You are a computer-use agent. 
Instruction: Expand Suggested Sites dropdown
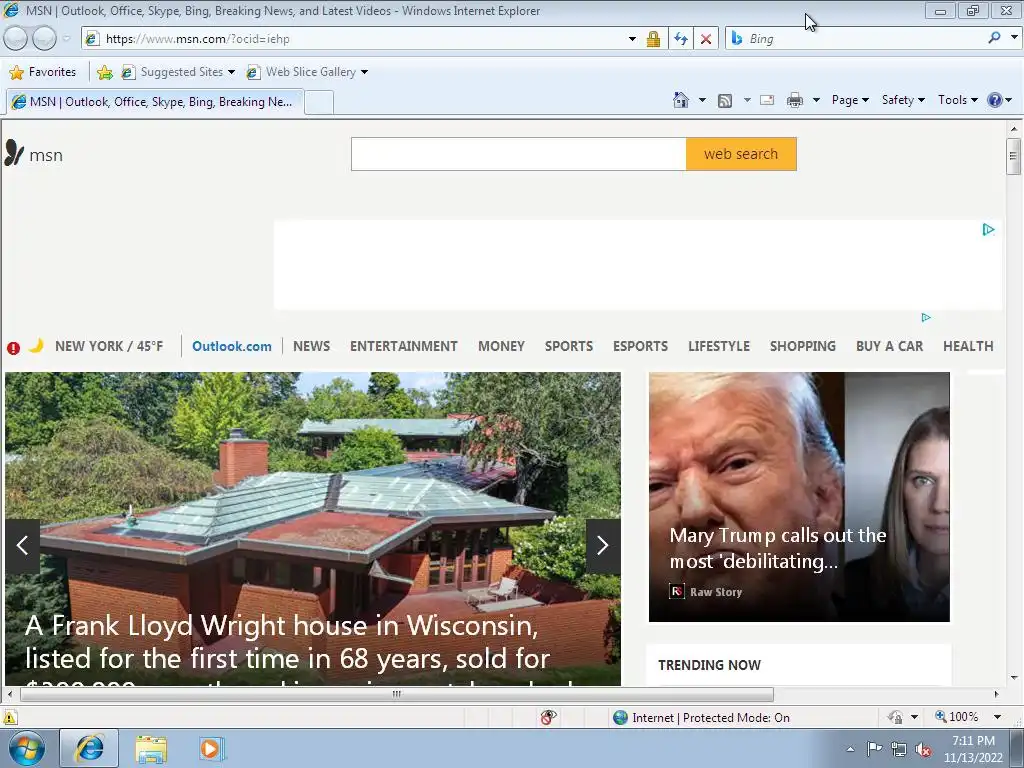[x=231, y=72]
